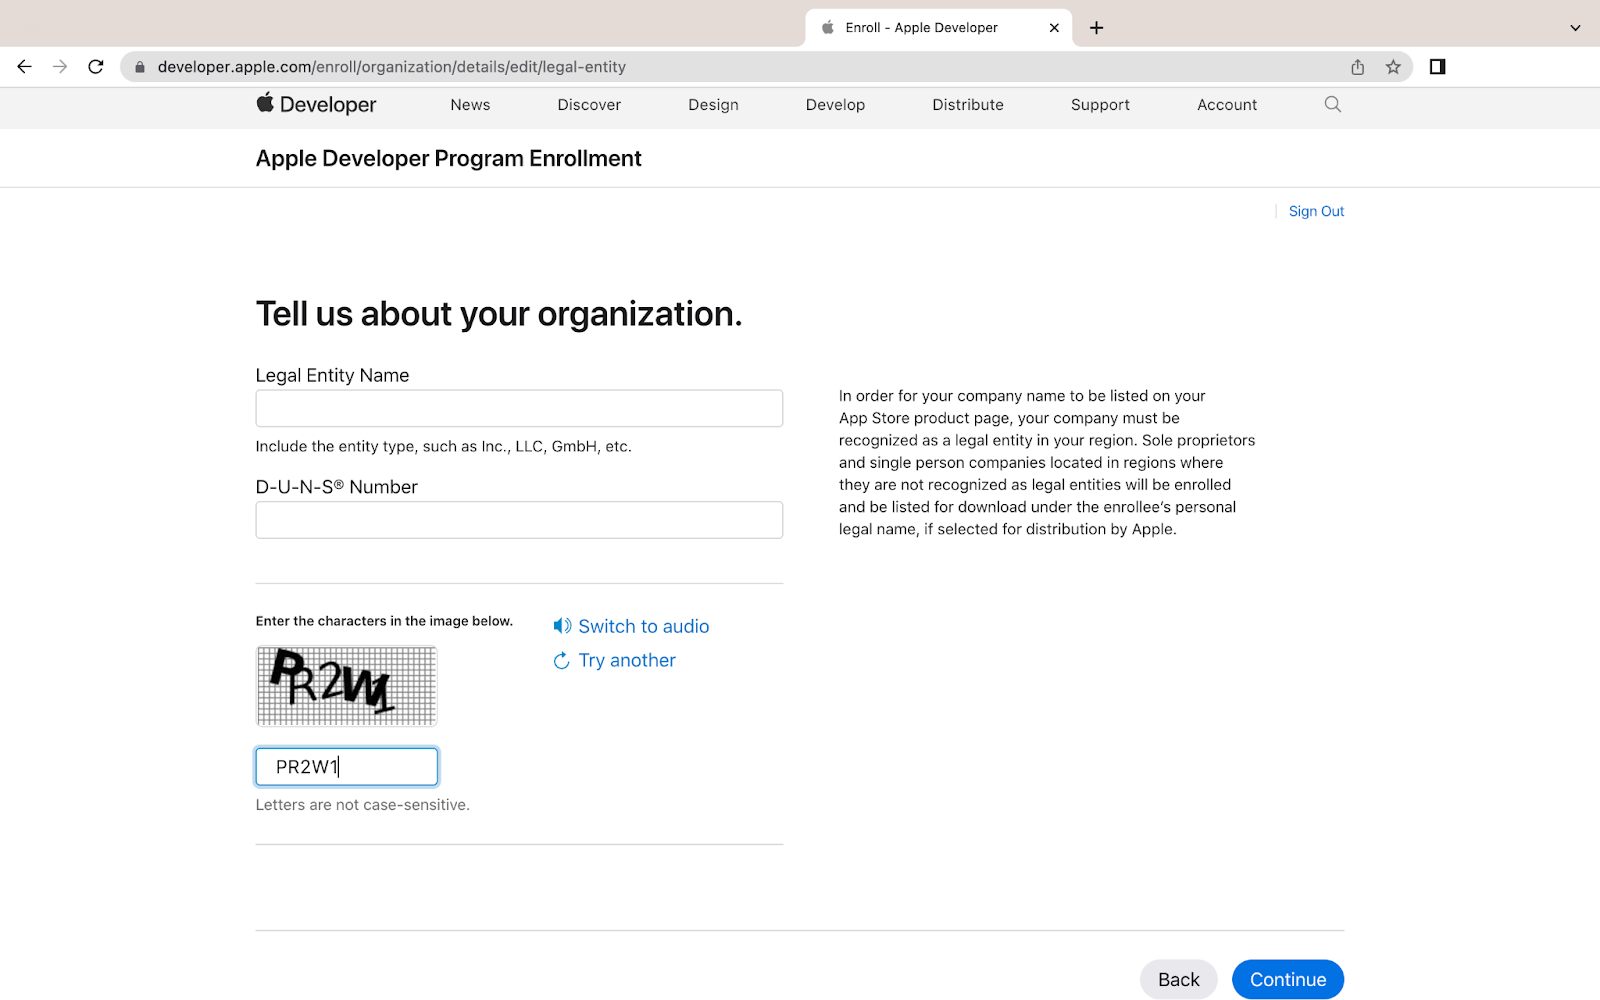
Task: Click Switch to audio link
Action: tap(644, 626)
